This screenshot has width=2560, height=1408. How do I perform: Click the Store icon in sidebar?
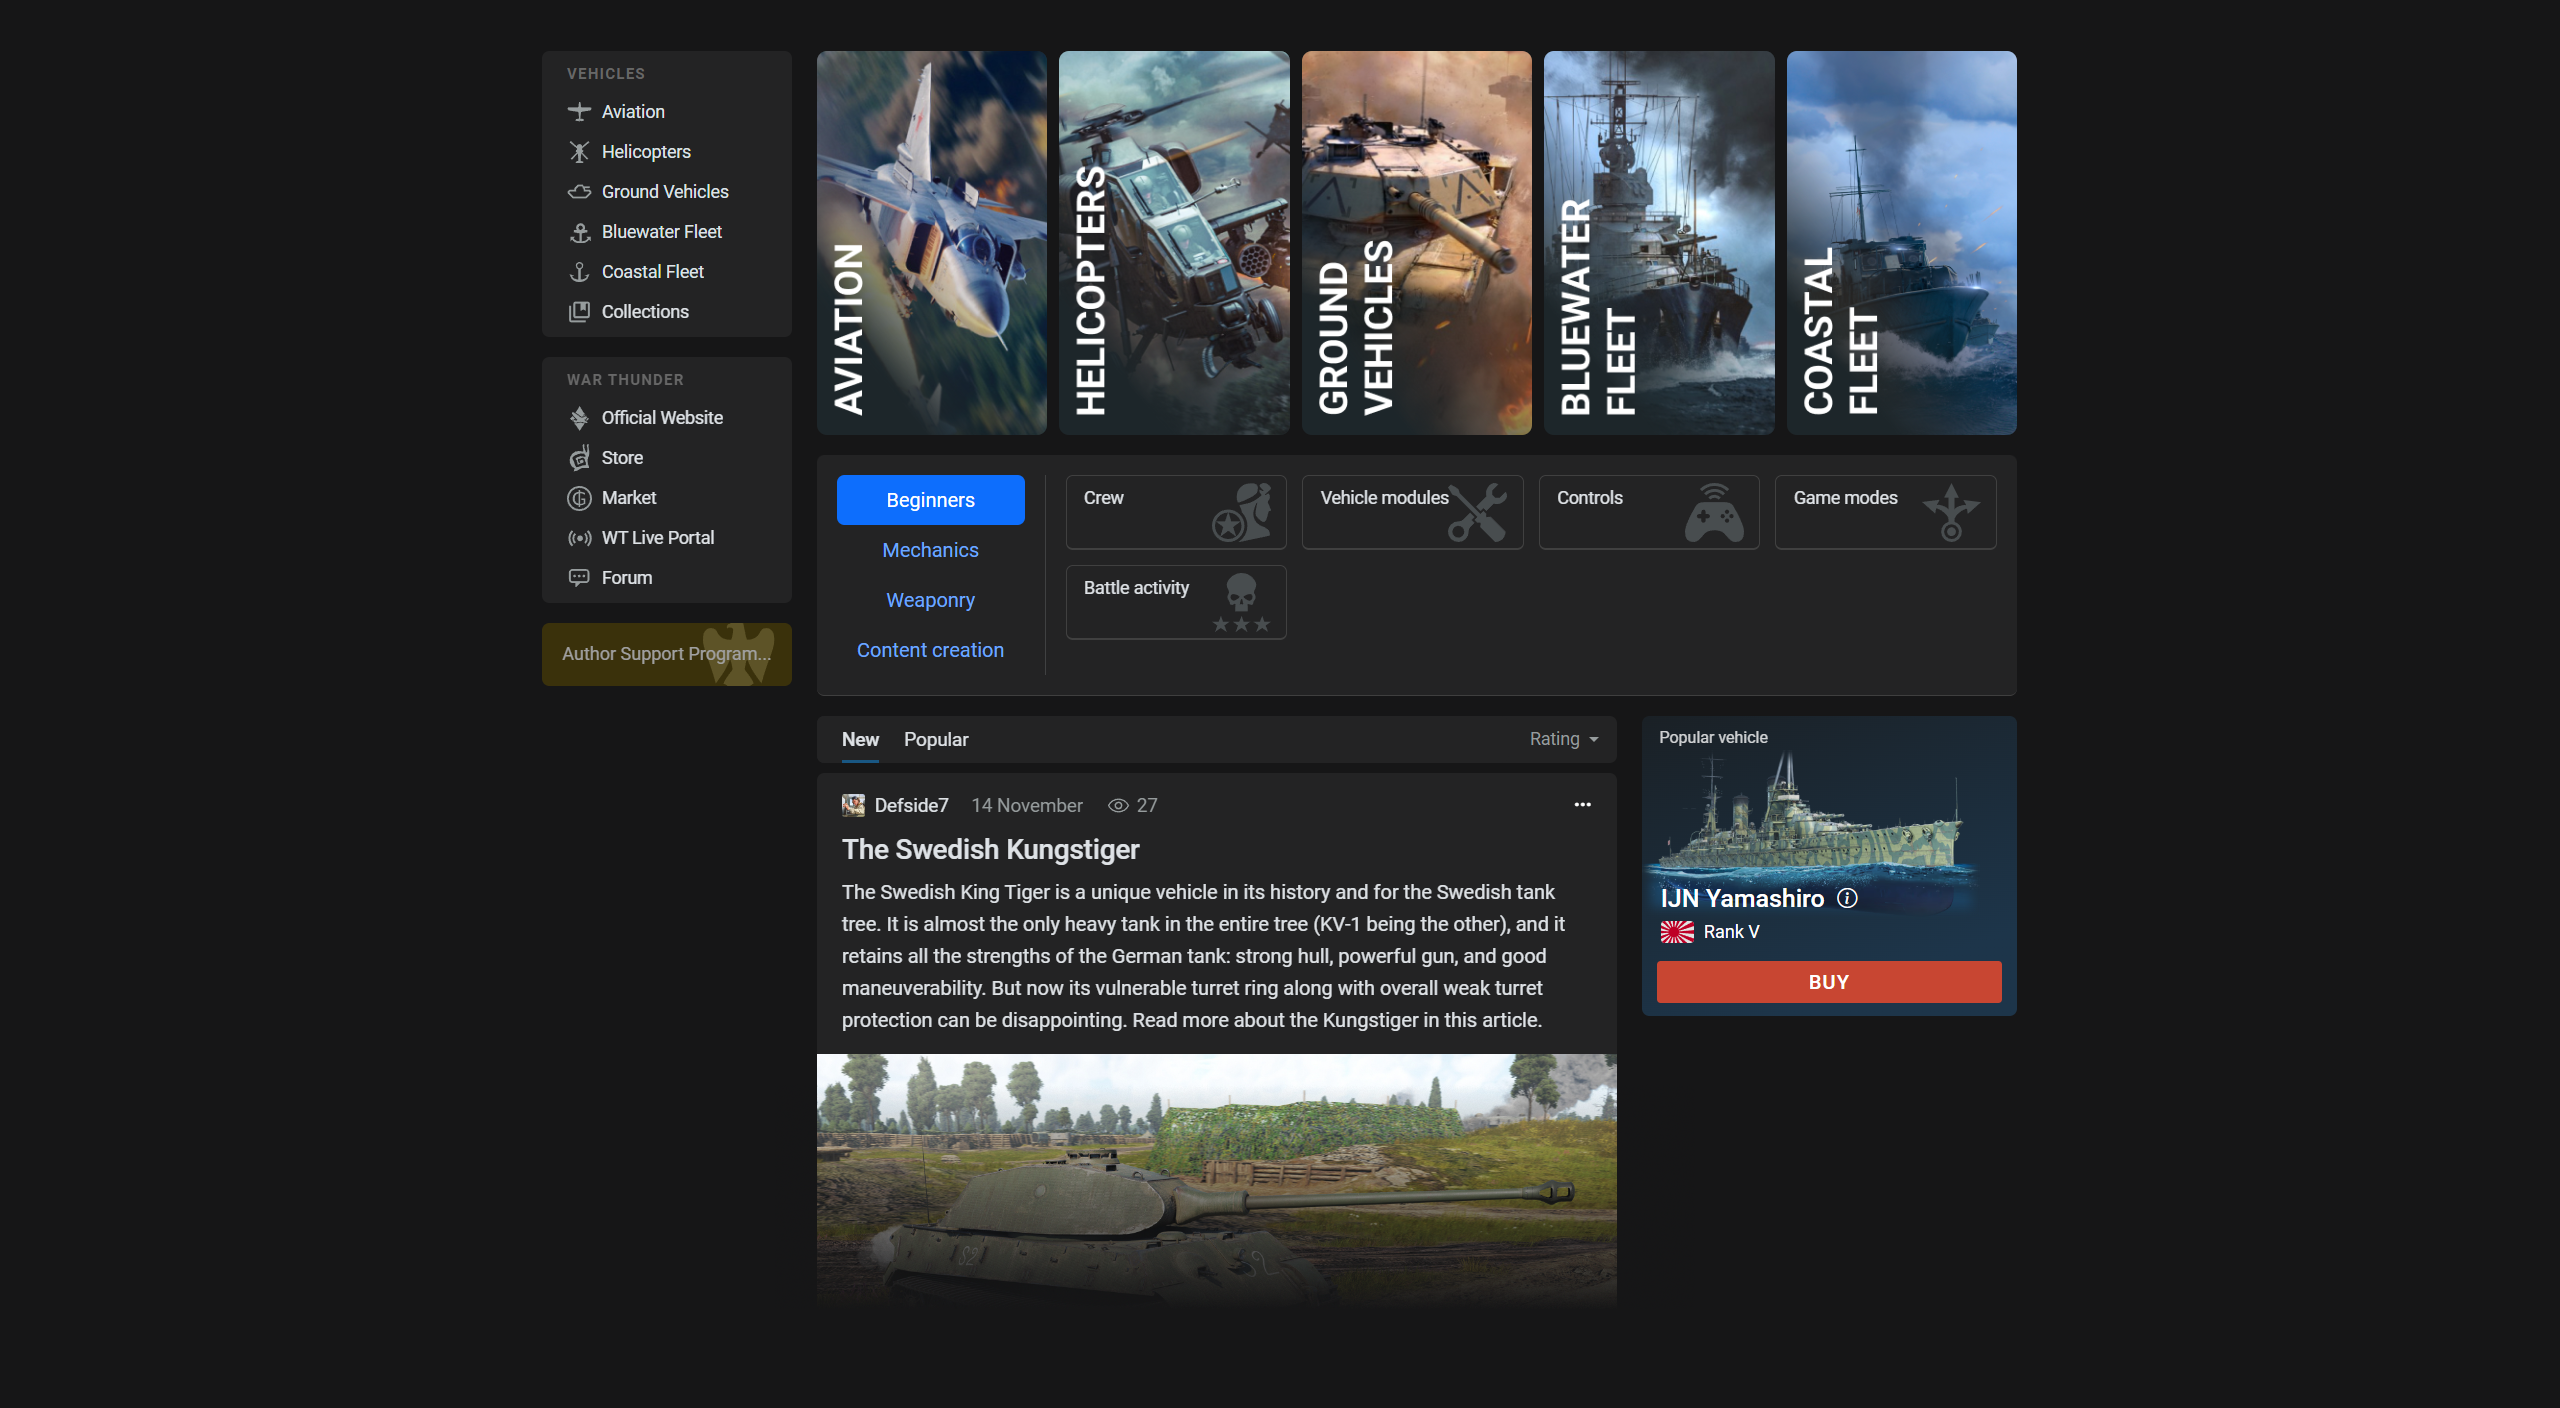[x=579, y=458]
